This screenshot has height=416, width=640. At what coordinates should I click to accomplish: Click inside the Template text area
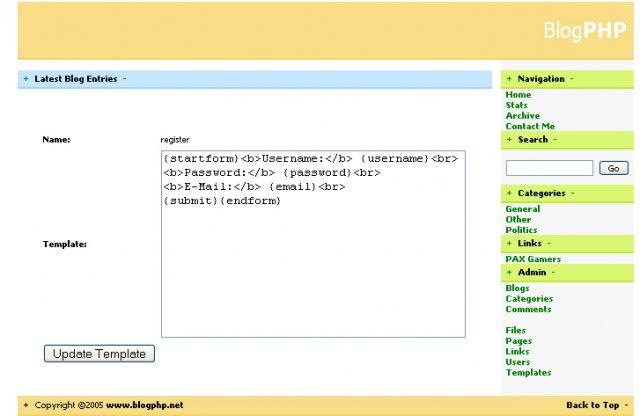tap(313, 244)
